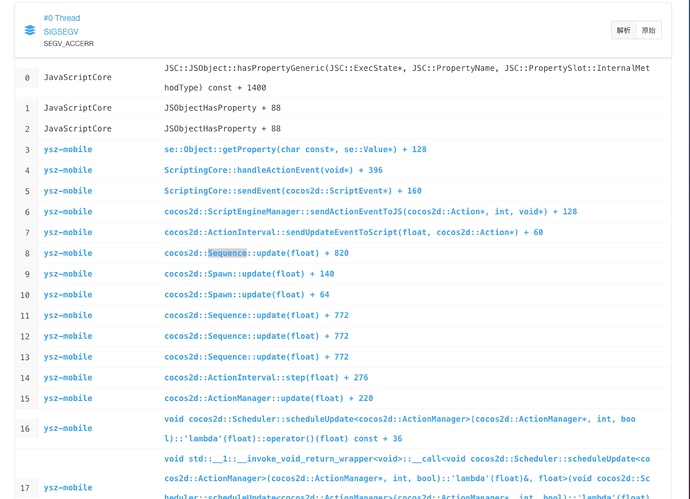690x499 pixels.
Task: Click ysz-mobile module in frame 6
Action: 68,211
